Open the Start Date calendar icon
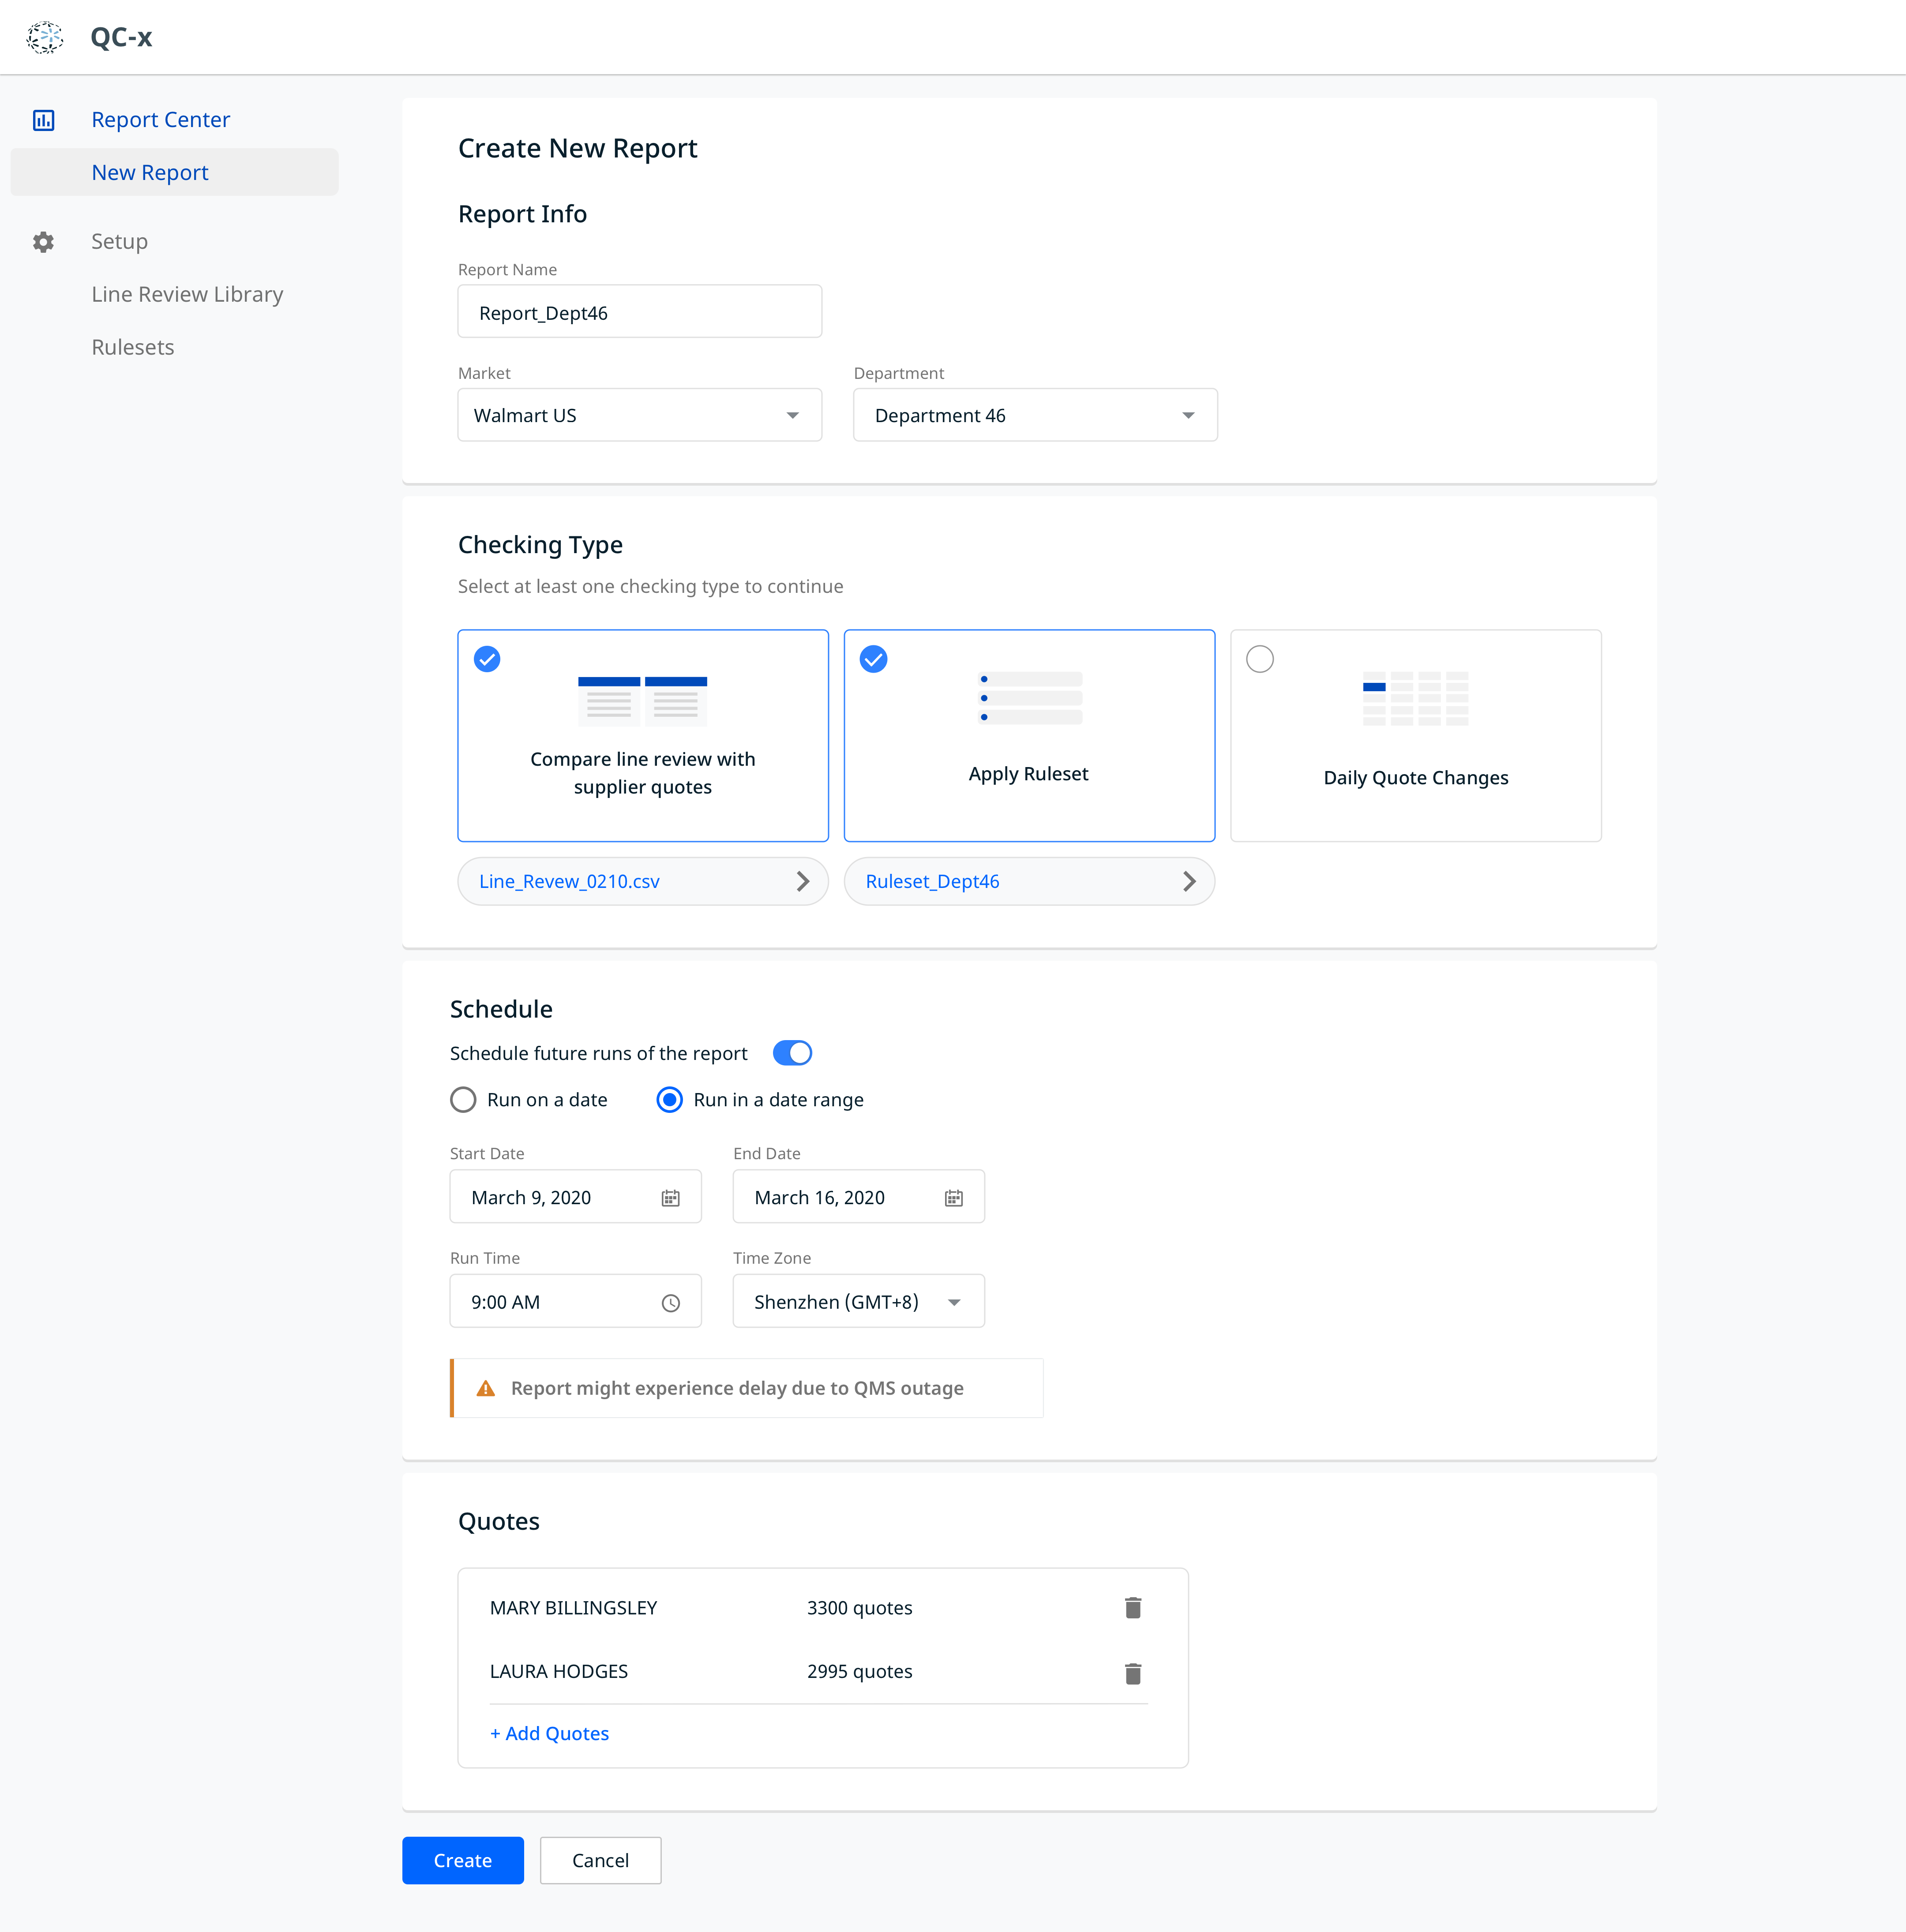 [670, 1198]
